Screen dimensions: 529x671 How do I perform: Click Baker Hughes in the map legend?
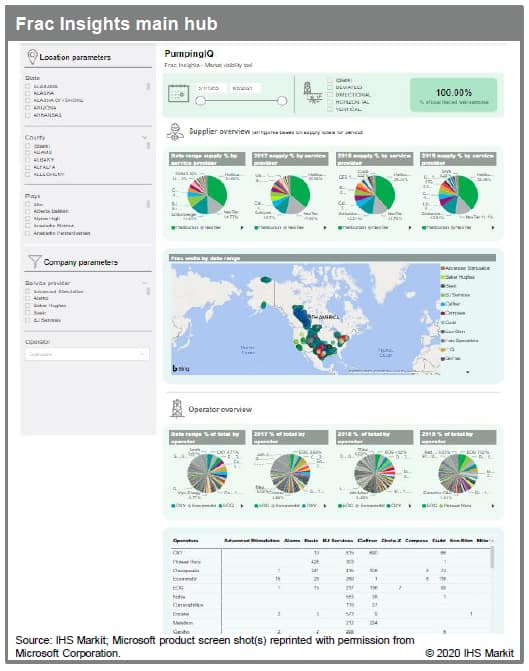pos(458,277)
